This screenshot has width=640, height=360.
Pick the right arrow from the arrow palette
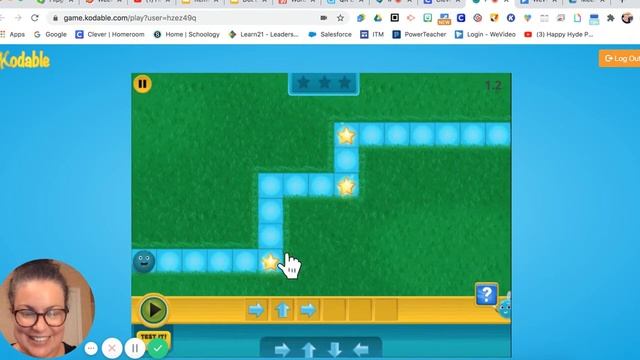(282, 350)
